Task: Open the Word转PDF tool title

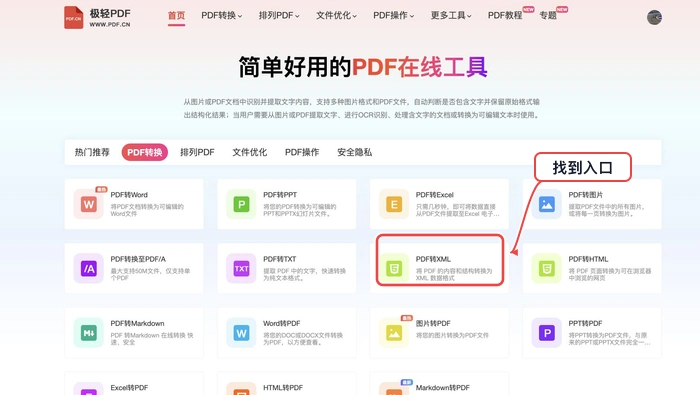Action: tap(281, 323)
